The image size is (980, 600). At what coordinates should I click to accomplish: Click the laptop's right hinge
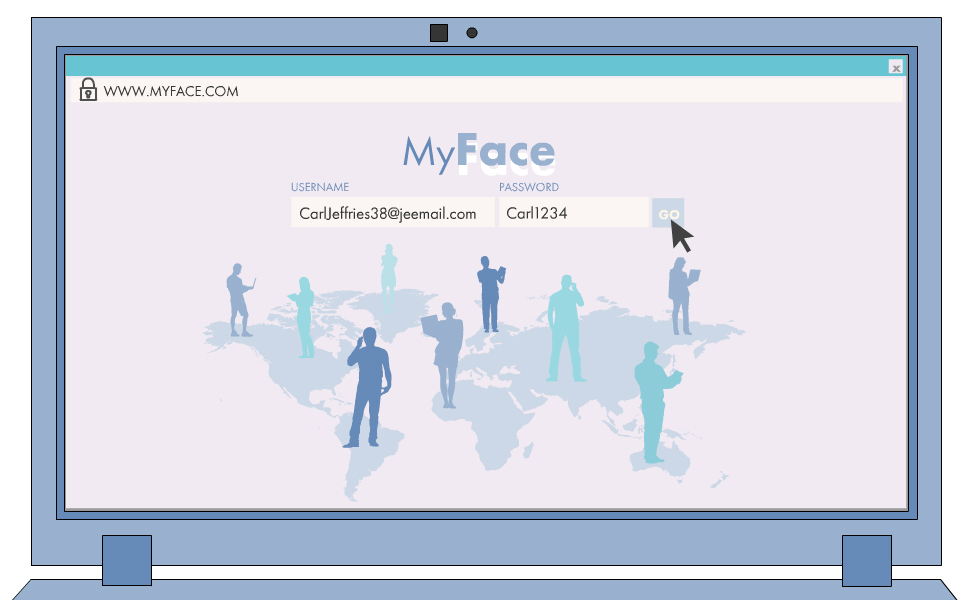[x=866, y=560]
